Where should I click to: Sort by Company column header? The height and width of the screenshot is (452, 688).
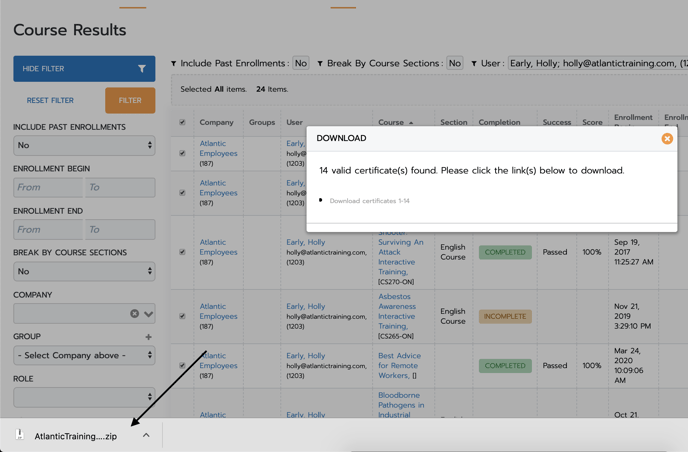pos(216,122)
